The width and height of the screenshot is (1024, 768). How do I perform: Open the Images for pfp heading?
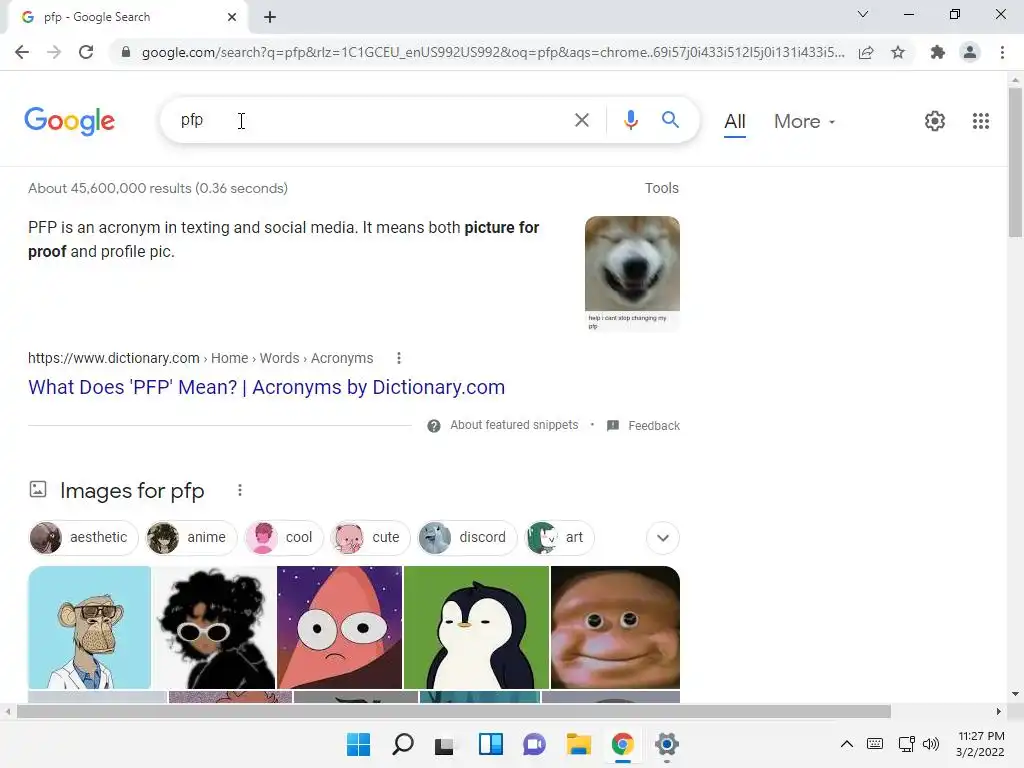pos(132,490)
